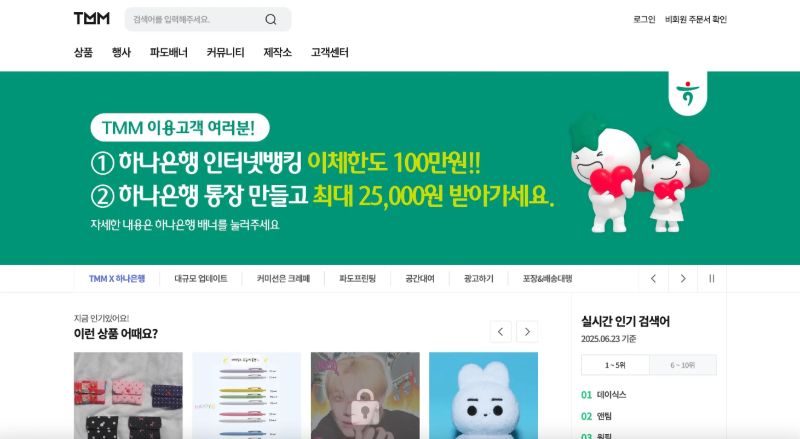800x439 pixels.
Task: Click the 로그인 link
Action: point(644,19)
